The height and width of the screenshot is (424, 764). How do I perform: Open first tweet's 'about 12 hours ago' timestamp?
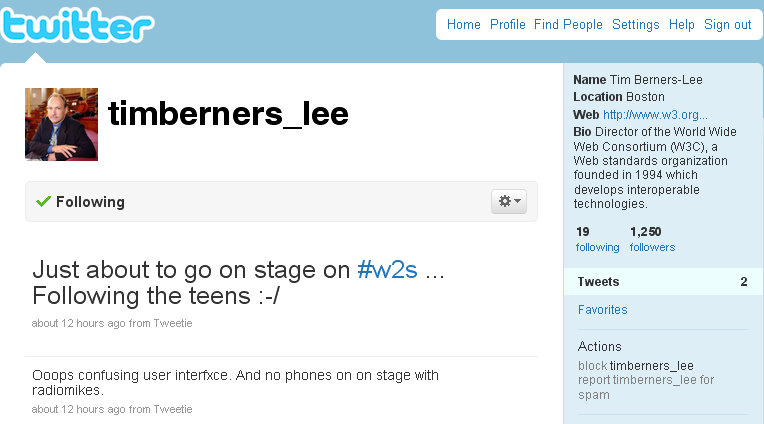pyautogui.click(x=78, y=323)
